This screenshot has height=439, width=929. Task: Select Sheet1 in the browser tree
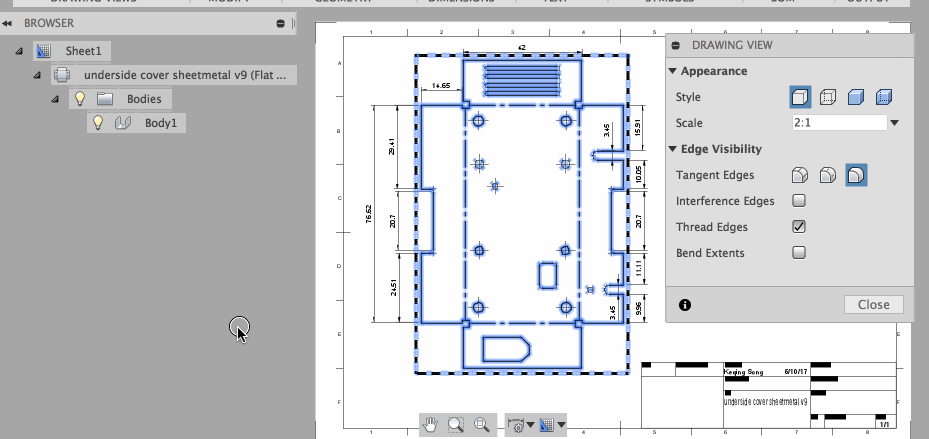click(x=84, y=51)
